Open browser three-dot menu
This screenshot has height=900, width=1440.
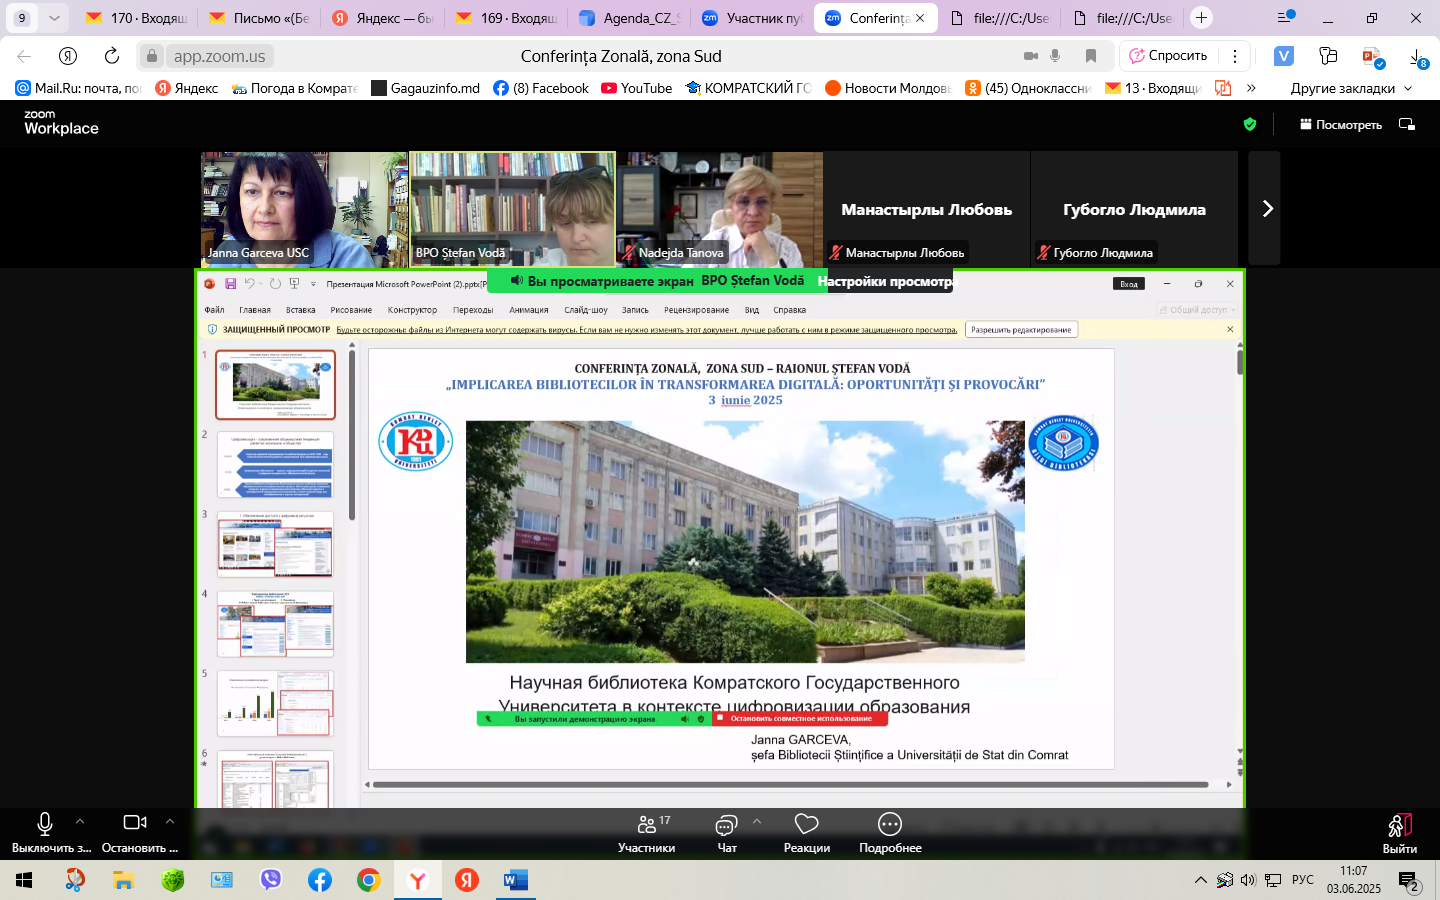[1235, 56]
